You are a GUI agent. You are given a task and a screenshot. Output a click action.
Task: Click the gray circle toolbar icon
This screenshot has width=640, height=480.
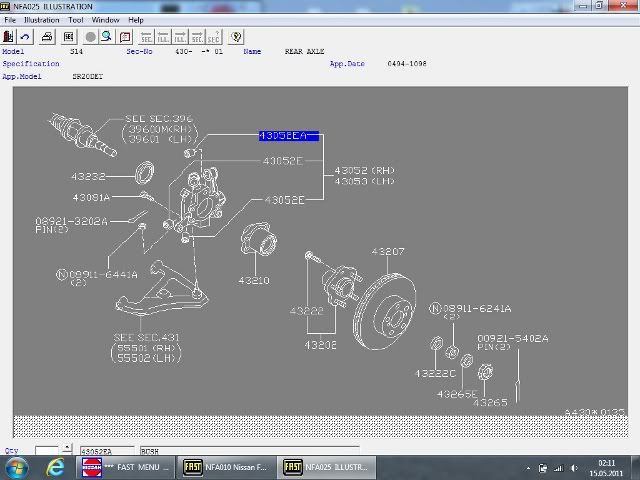90,37
